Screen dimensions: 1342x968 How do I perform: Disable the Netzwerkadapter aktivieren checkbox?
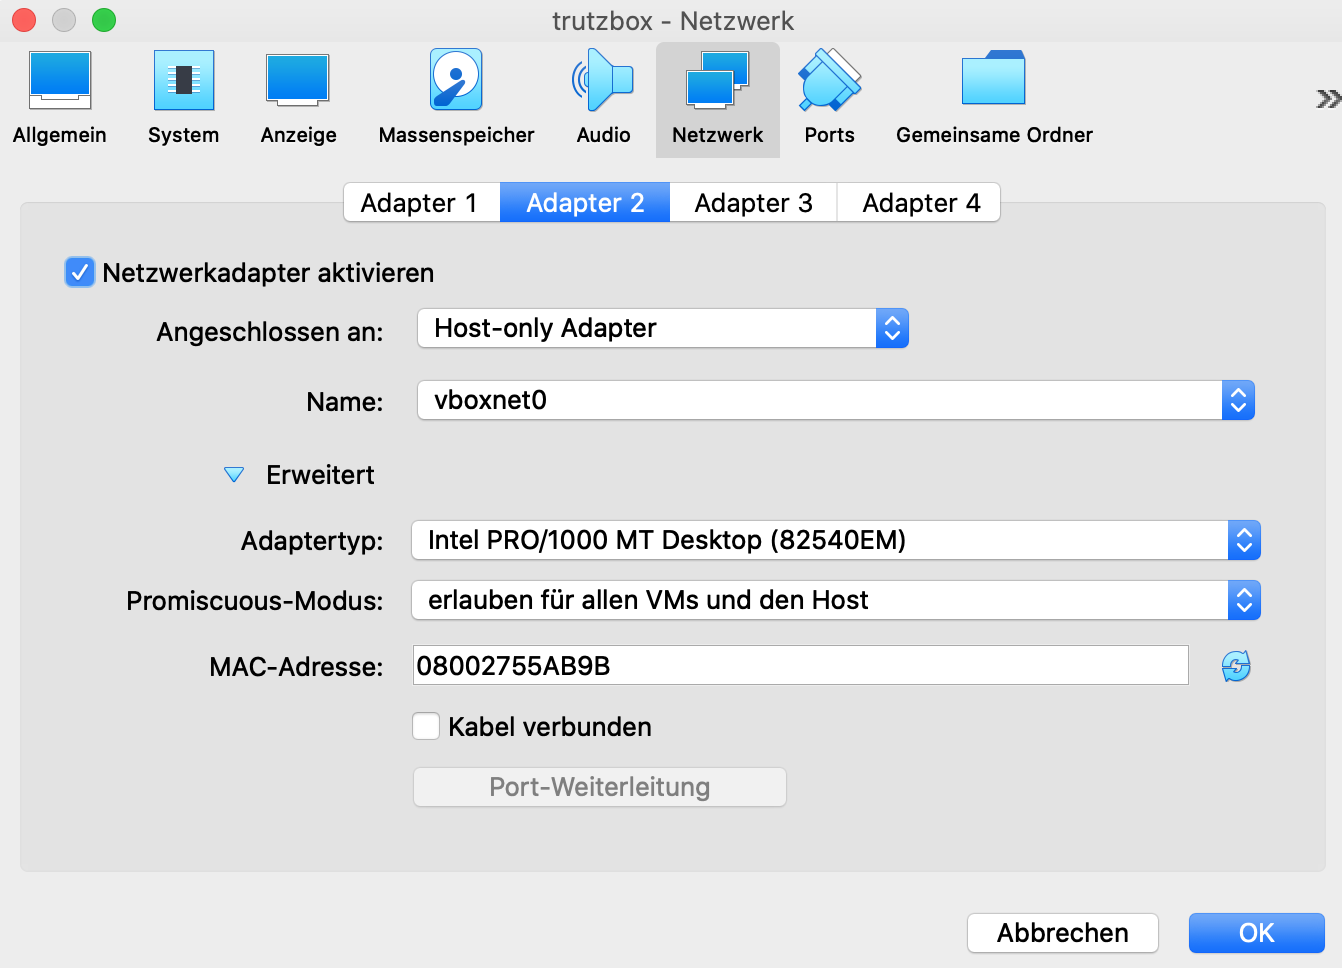(x=80, y=273)
